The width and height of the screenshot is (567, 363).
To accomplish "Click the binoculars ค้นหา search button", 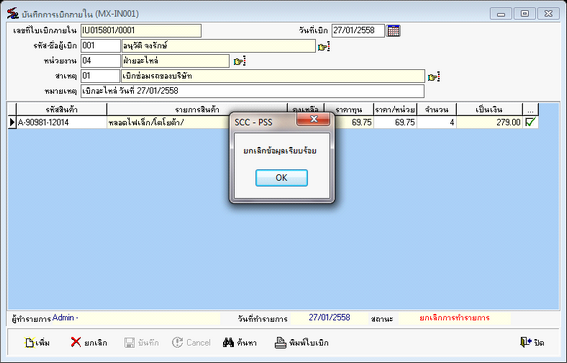I will click(239, 342).
